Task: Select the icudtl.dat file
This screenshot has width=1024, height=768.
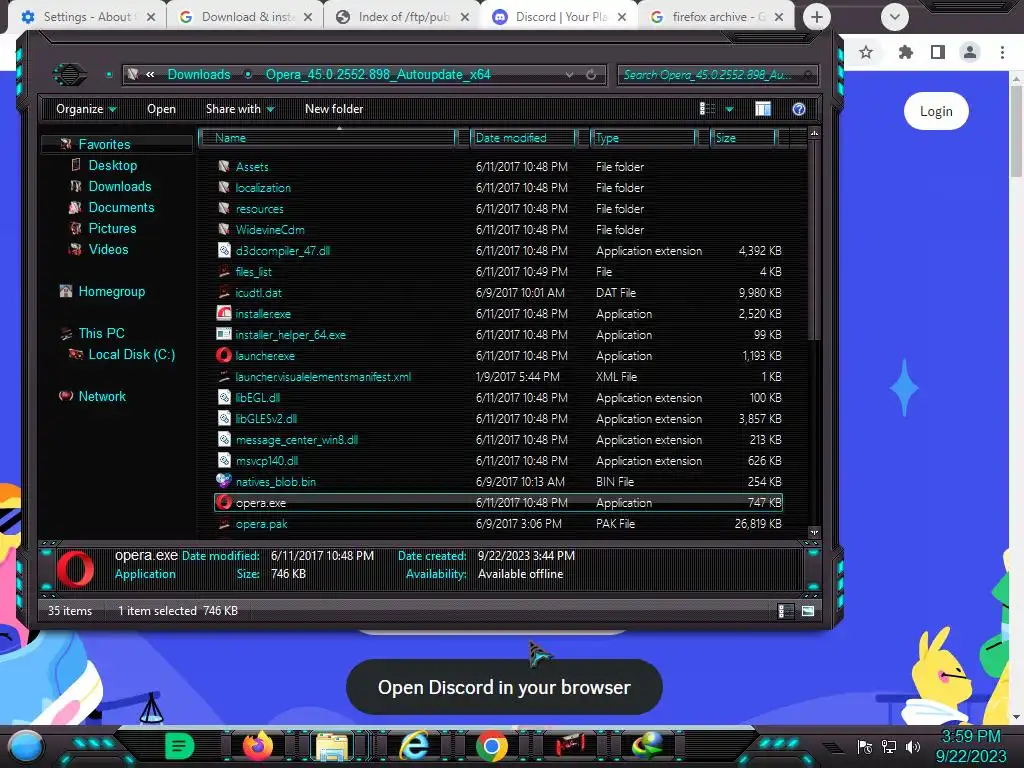Action: tap(259, 293)
